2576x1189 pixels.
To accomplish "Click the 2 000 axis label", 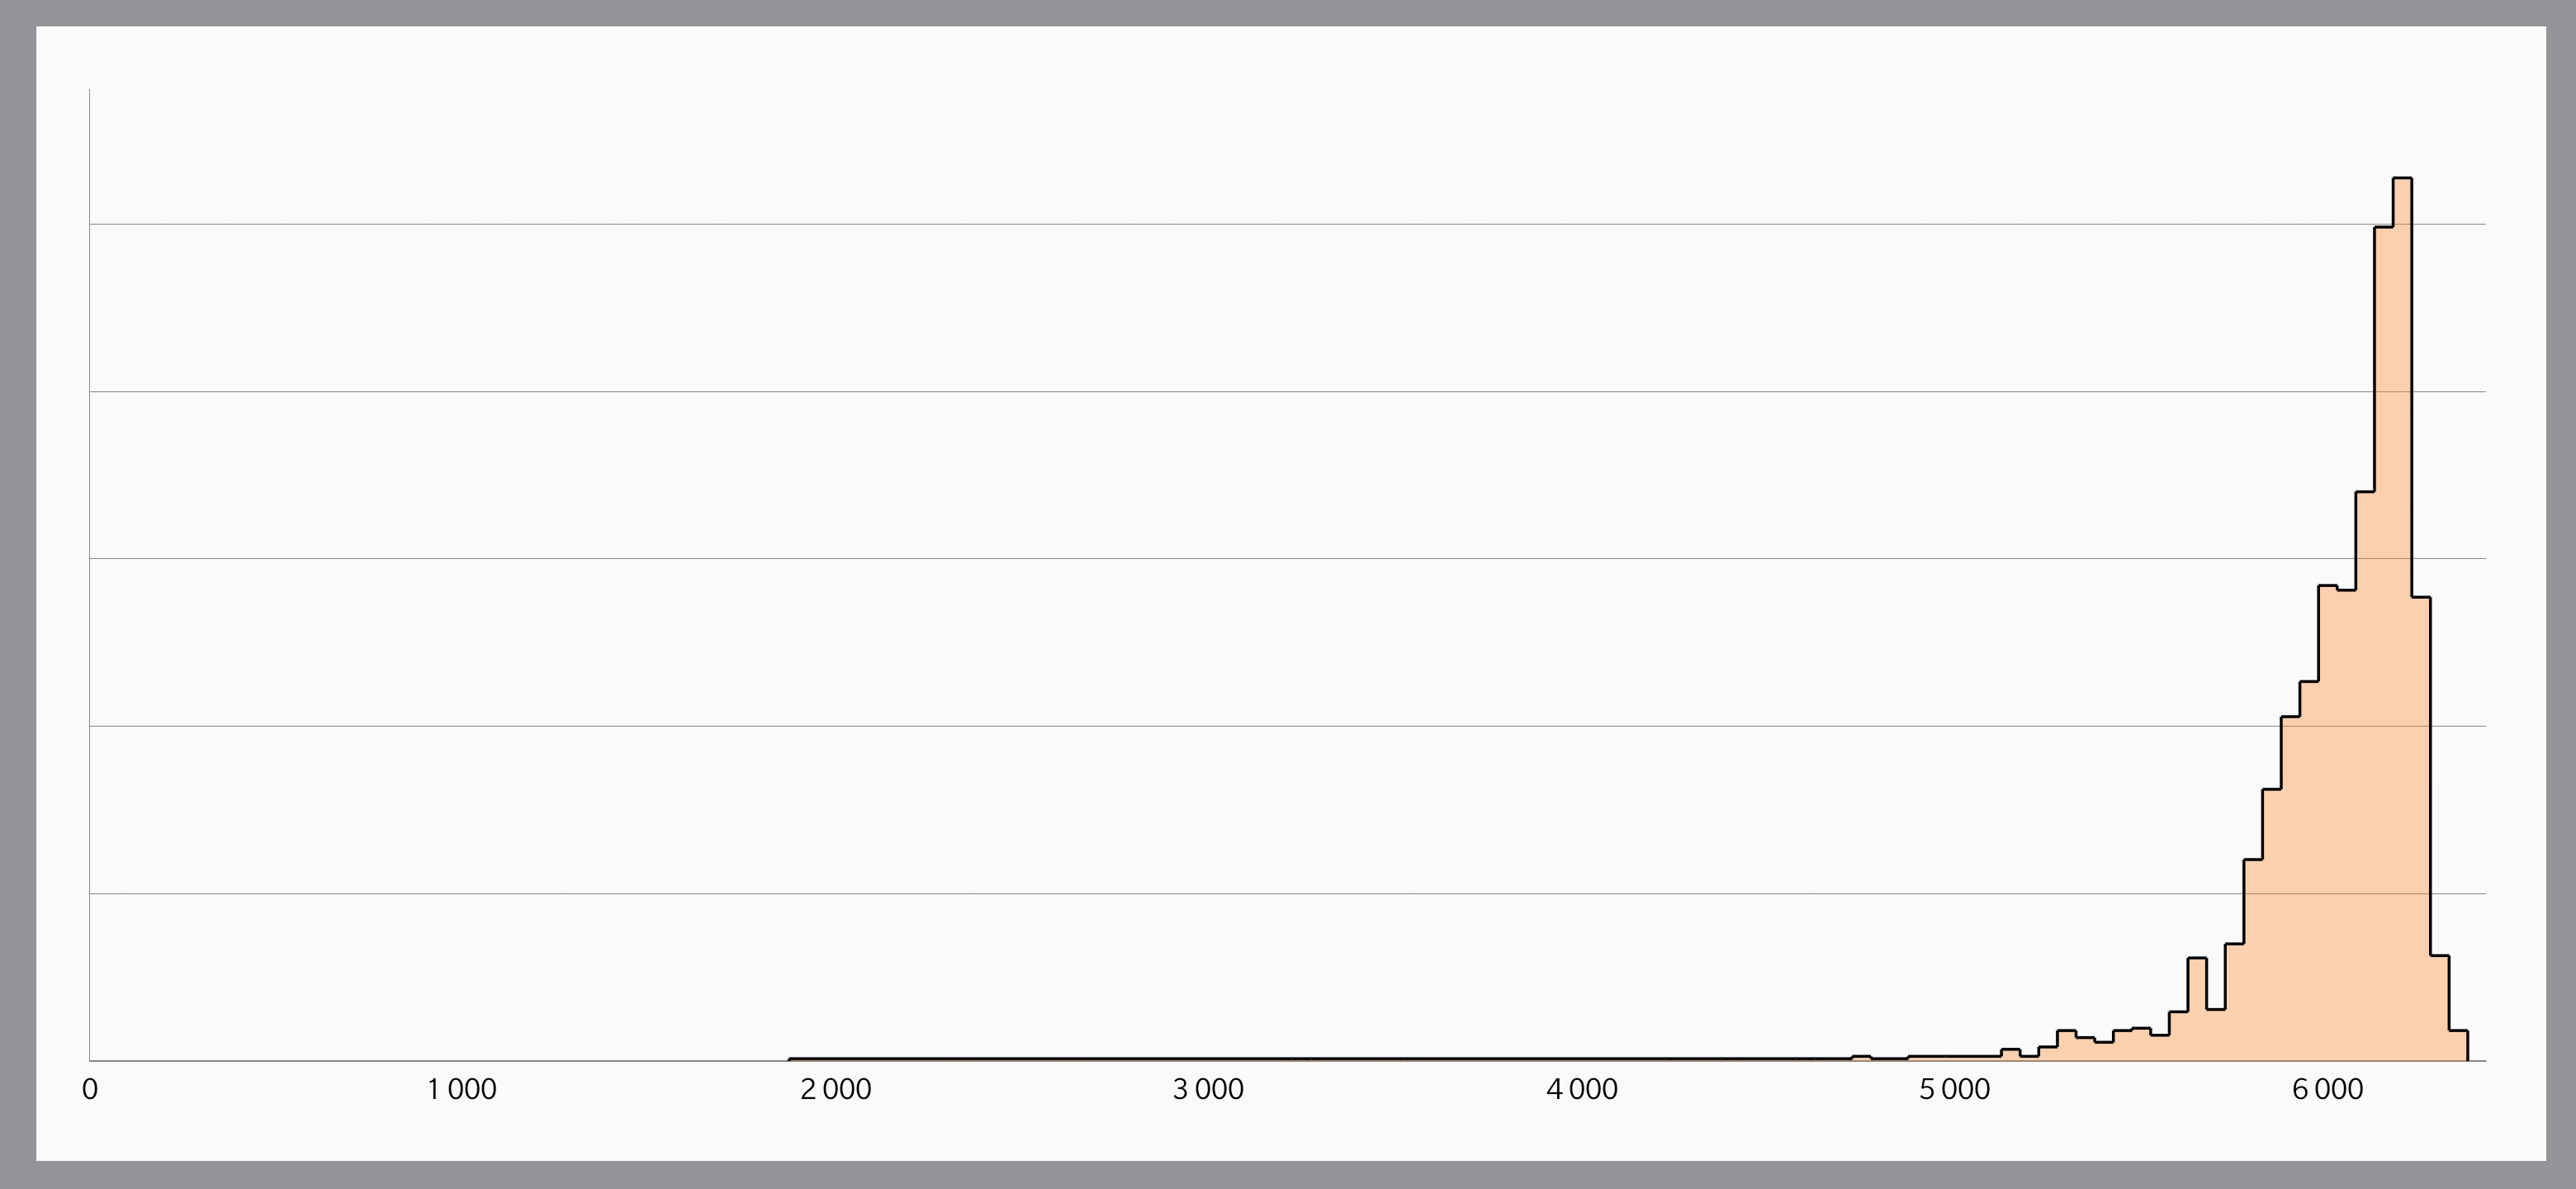I will click(836, 1089).
